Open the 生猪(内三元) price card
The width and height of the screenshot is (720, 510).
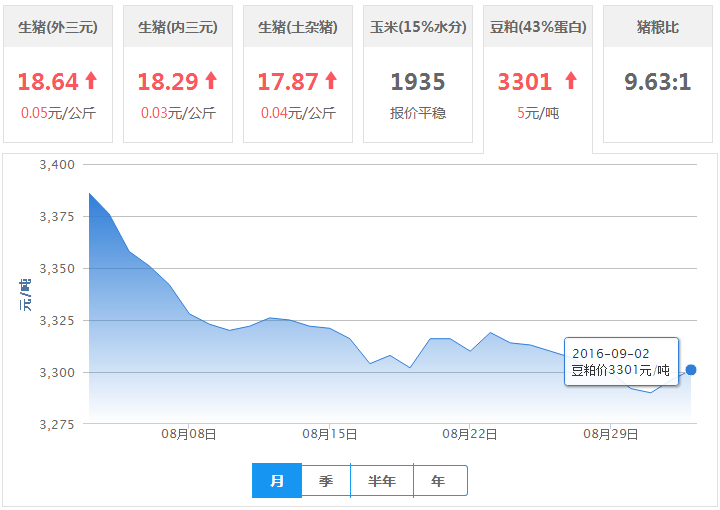point(178,74)
